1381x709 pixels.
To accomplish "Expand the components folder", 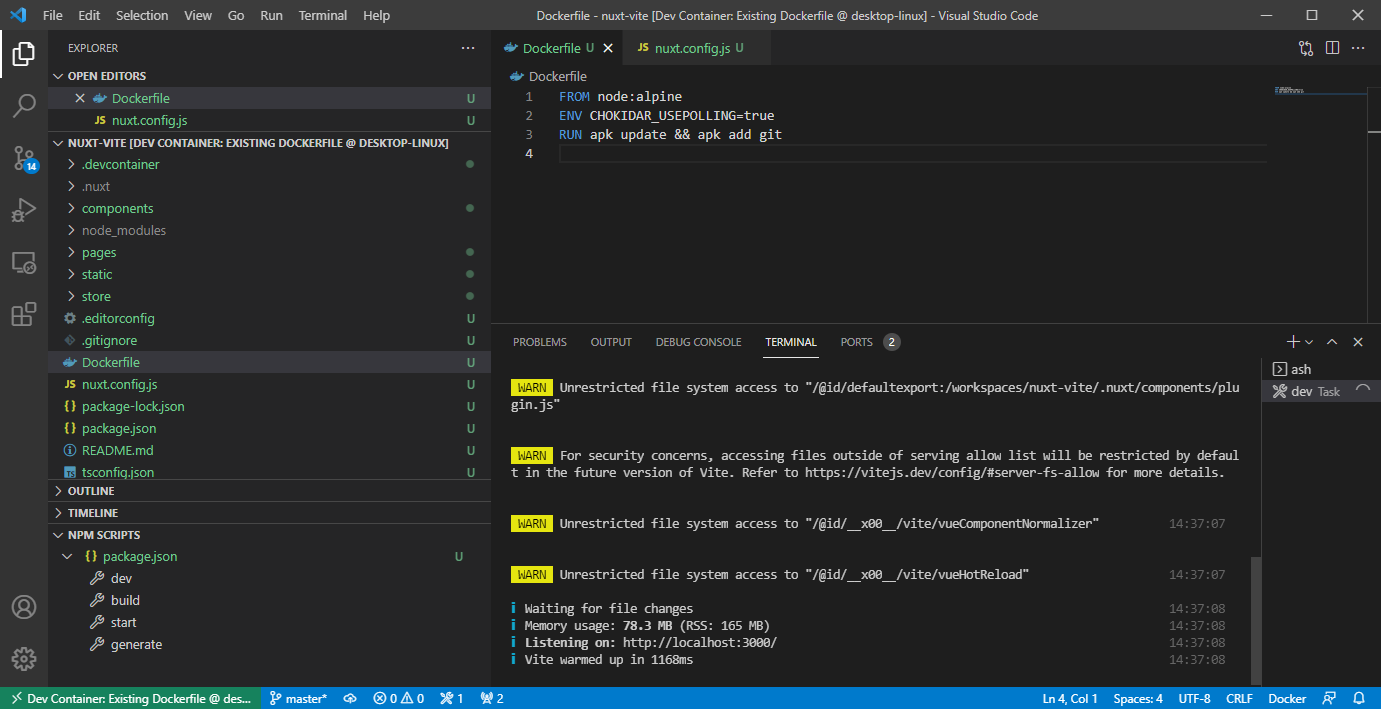I will click(x=117, y=209).
